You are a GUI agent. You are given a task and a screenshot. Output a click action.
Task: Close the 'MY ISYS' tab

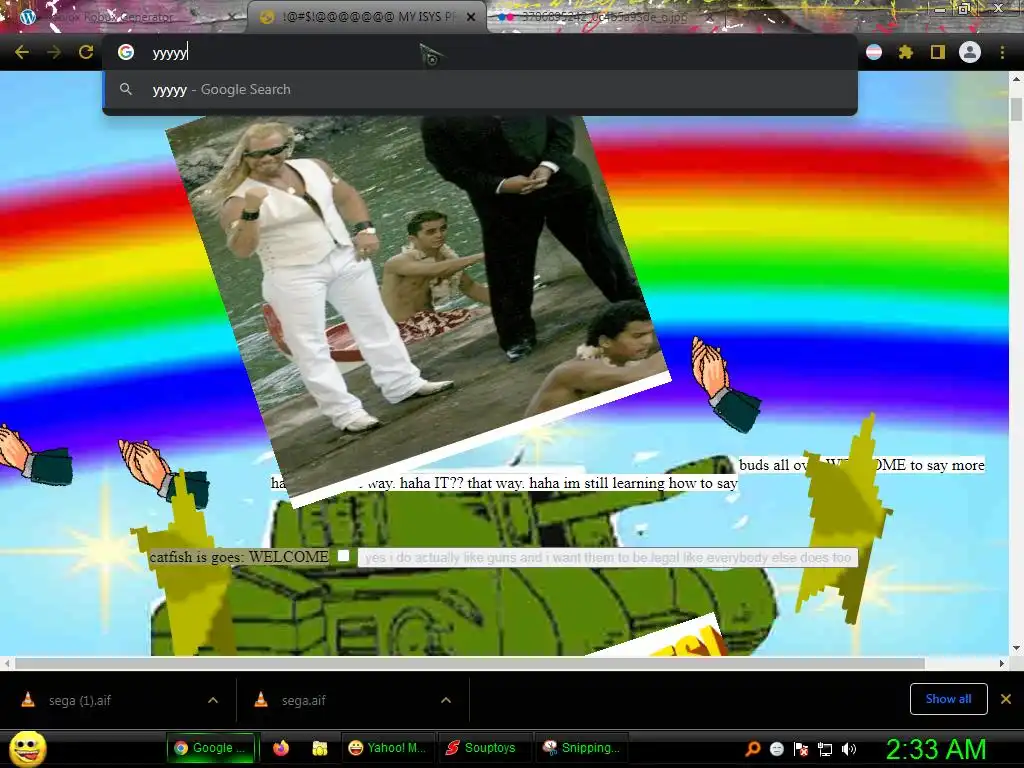471,17
